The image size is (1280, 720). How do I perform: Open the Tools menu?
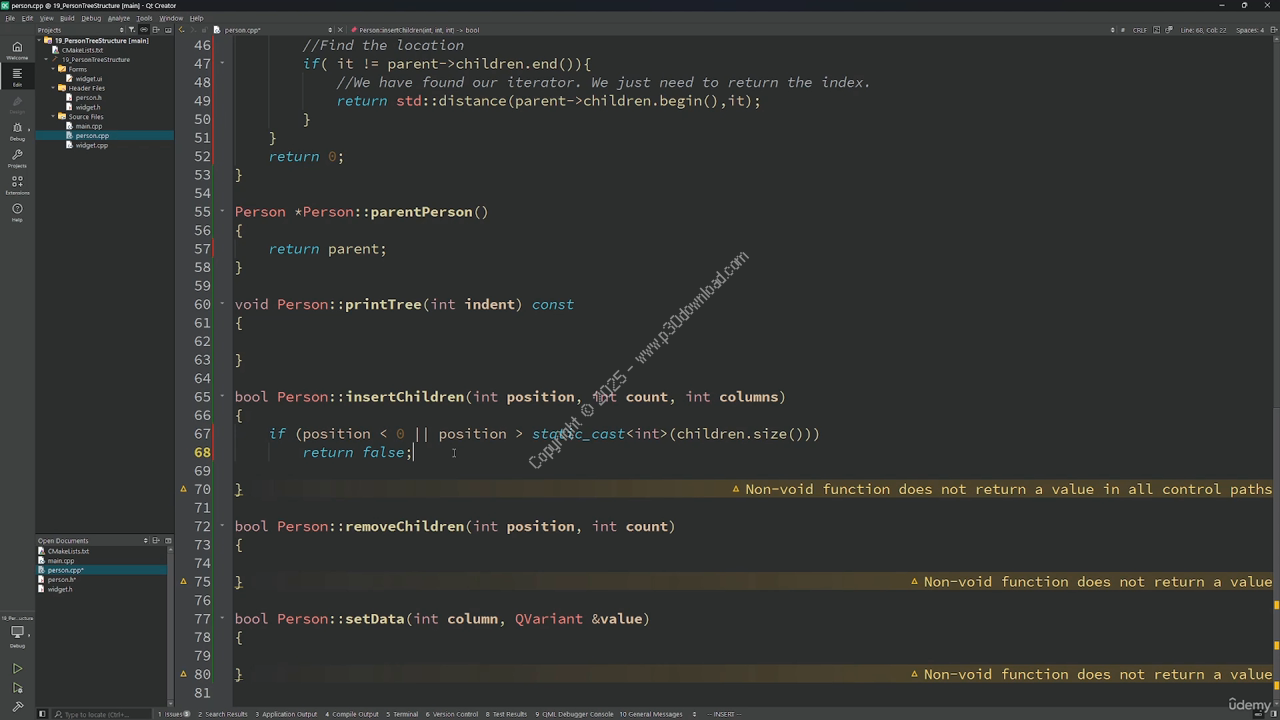click(x=144, y=18)
